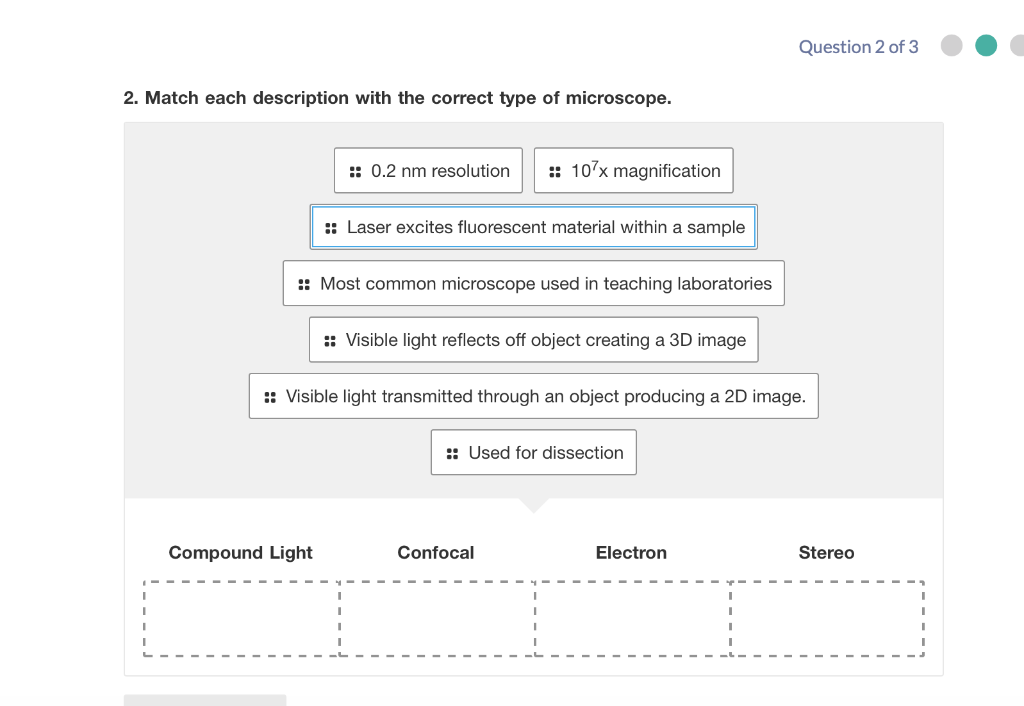
Task: Click the 'Question 2 of 3' label
Action: click(x=858, y=46)
